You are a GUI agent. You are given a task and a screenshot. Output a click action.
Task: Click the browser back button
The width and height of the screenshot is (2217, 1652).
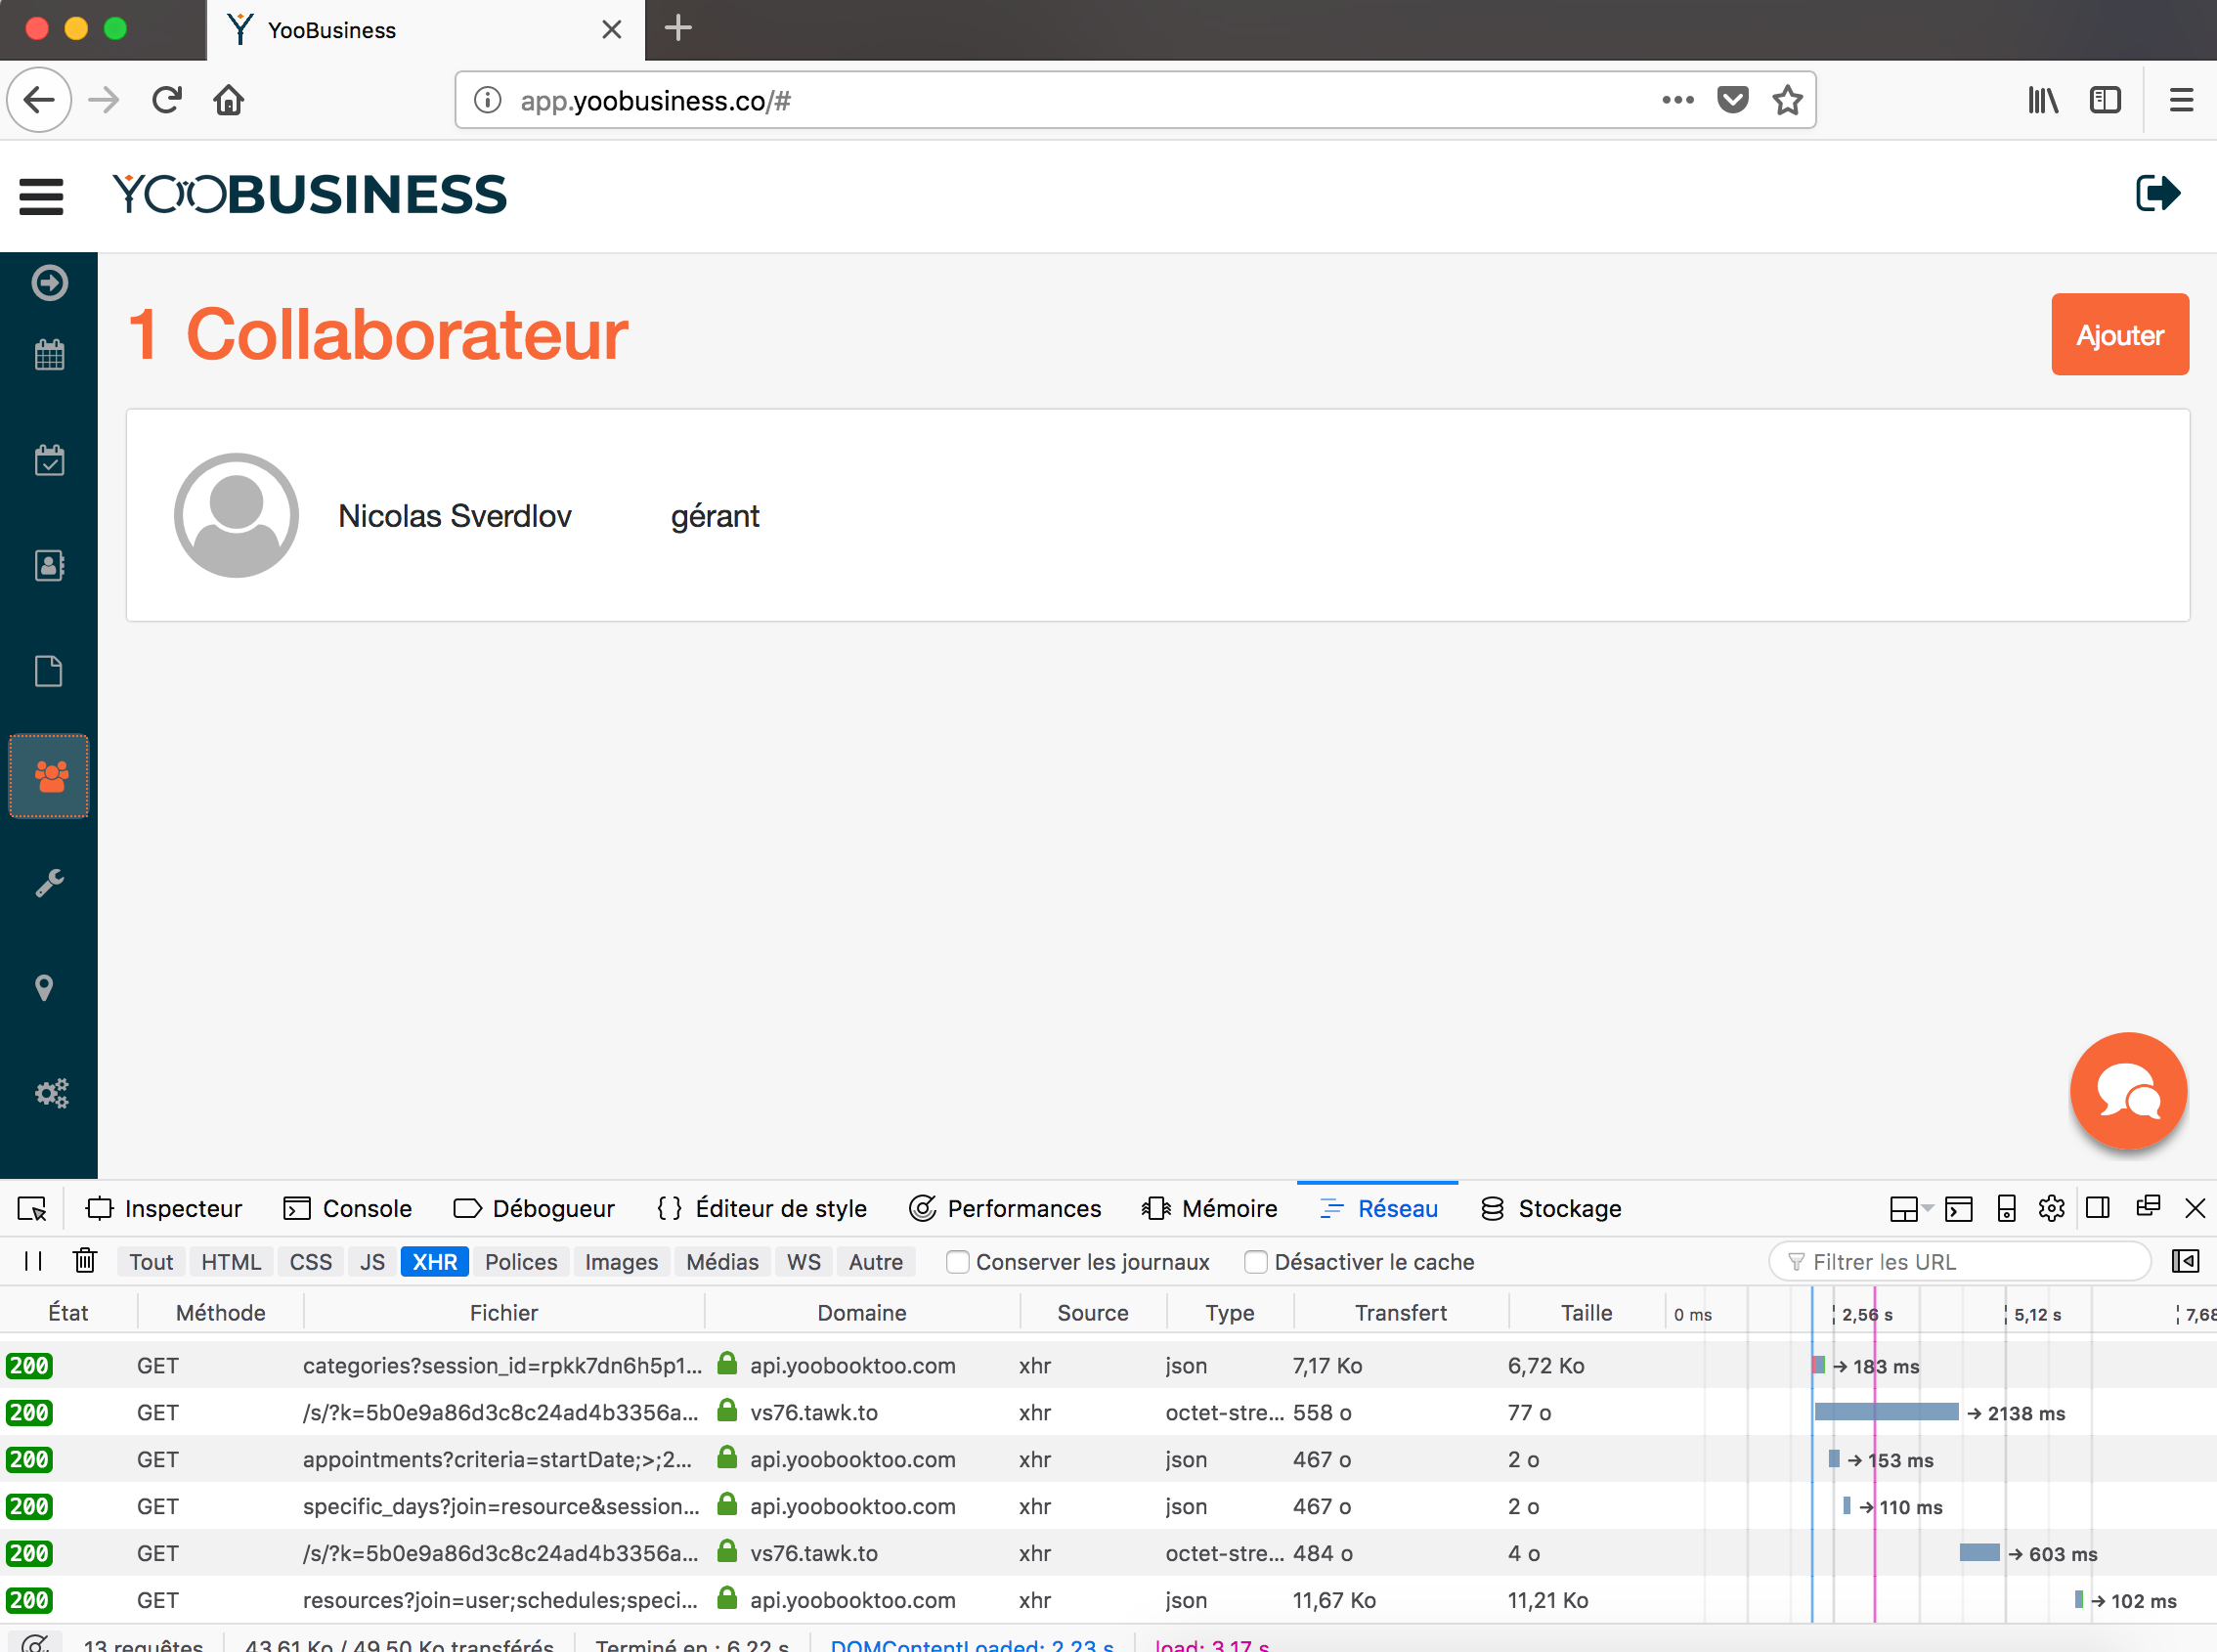(x=40, y=100)
